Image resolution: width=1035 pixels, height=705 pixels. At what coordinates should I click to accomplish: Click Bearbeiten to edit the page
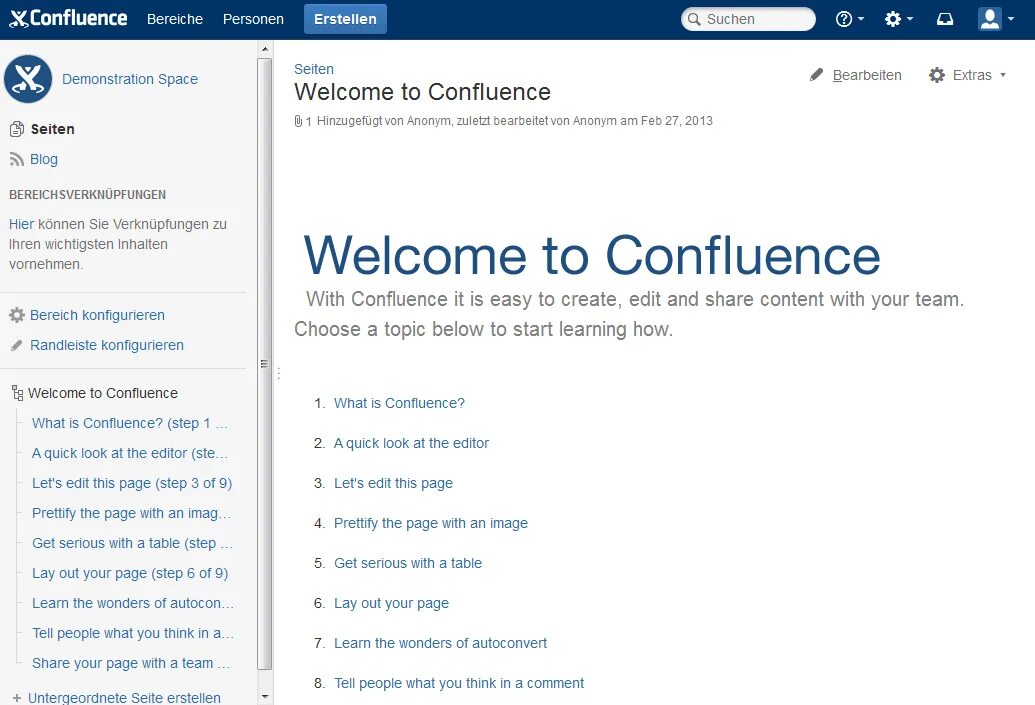pyautogui.click(x=869, y=74)
